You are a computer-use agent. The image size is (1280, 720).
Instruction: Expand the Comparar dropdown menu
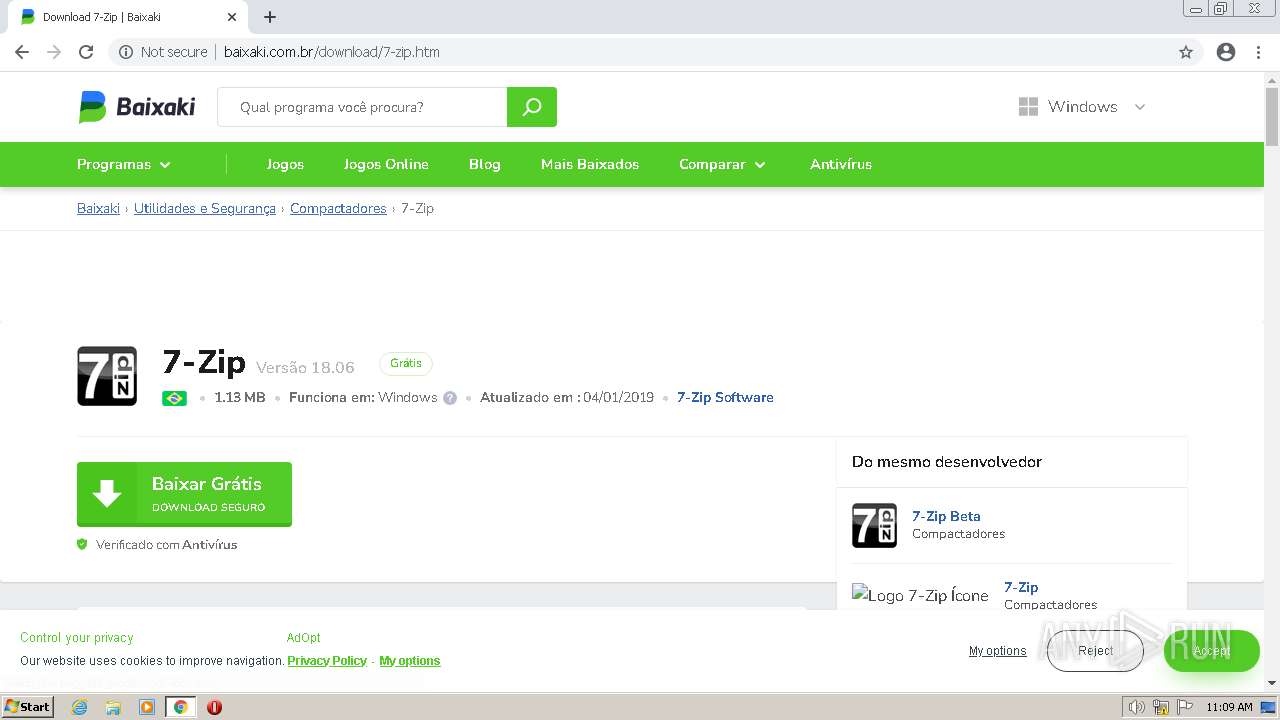(722, 164)
